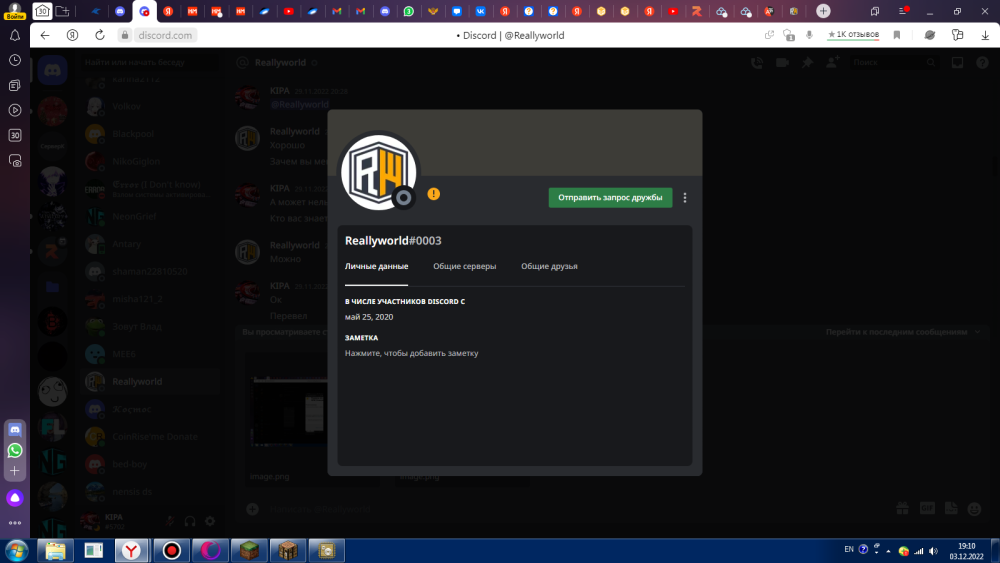Click the Reallyworld profile avatar image
1000x563 pixels.
tap(378, 172)
